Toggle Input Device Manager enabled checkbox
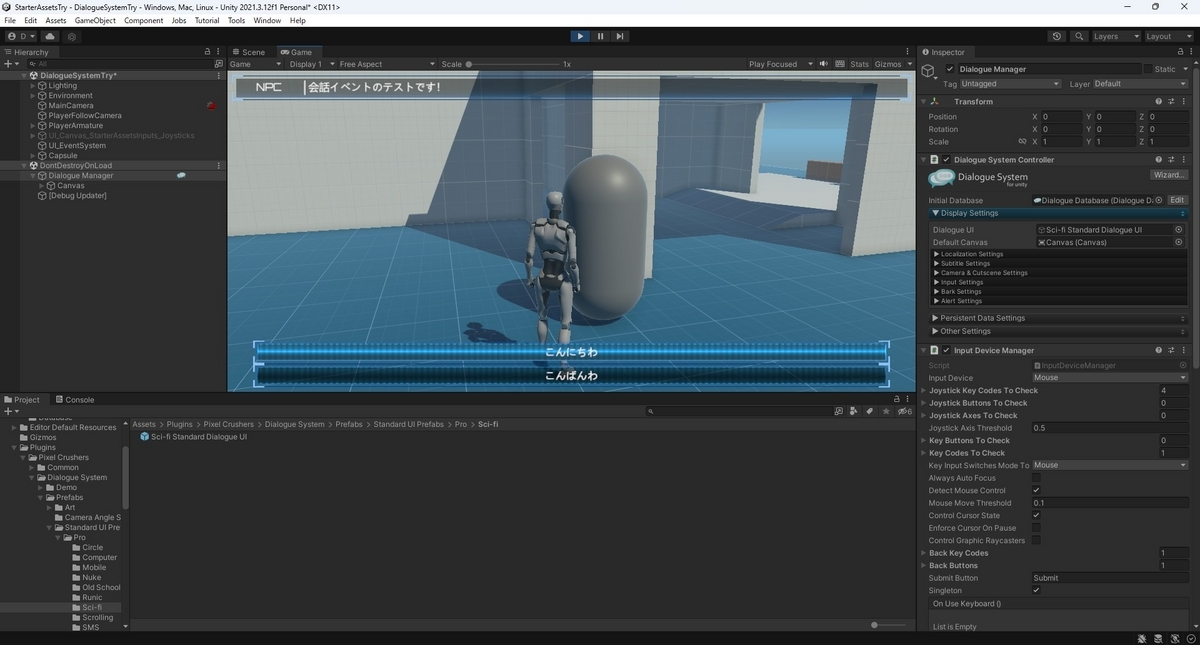Screen dimensions: 1200x645 pyautogui.click(x=946, y=350)
